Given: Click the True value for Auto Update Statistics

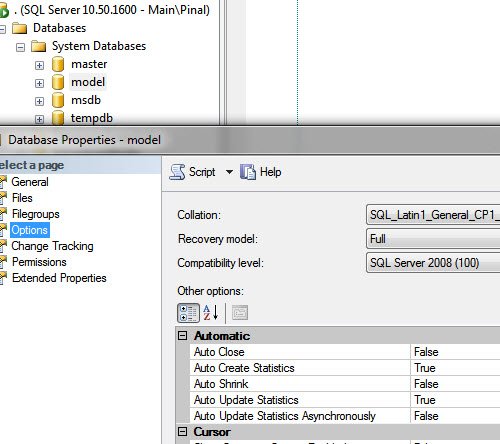Looking at the screenshot, I should (425, 400).
